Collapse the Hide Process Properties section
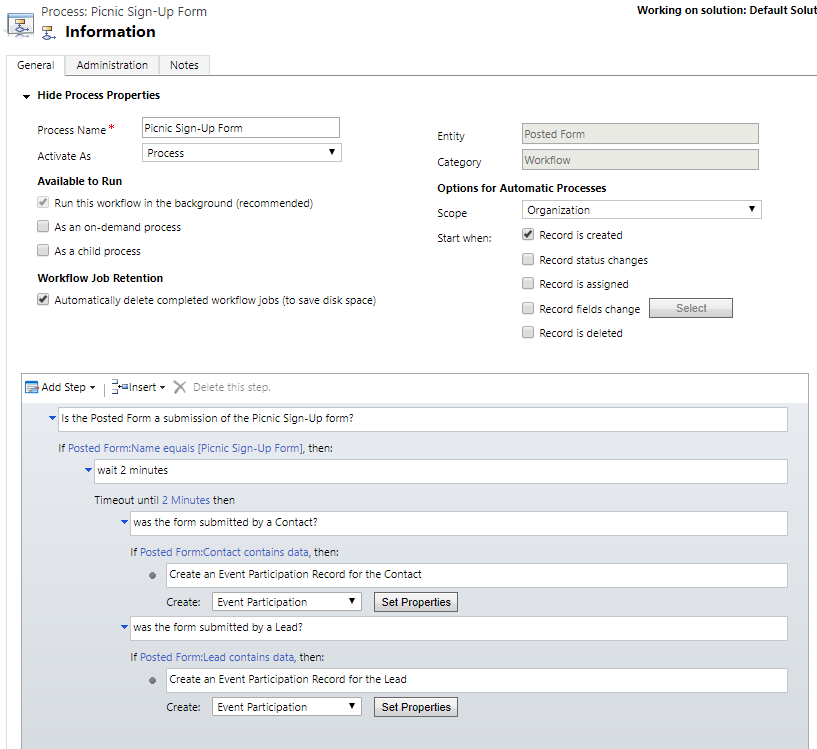The height and width of the screenshot is (749, 817). [x=26, y=96]
